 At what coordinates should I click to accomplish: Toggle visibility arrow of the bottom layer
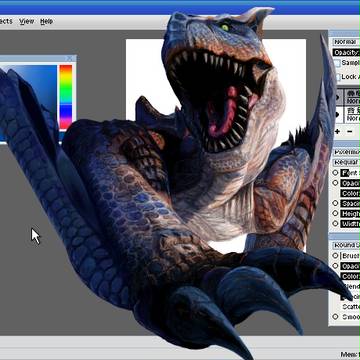pyautogui.click(x=338, y=115)
